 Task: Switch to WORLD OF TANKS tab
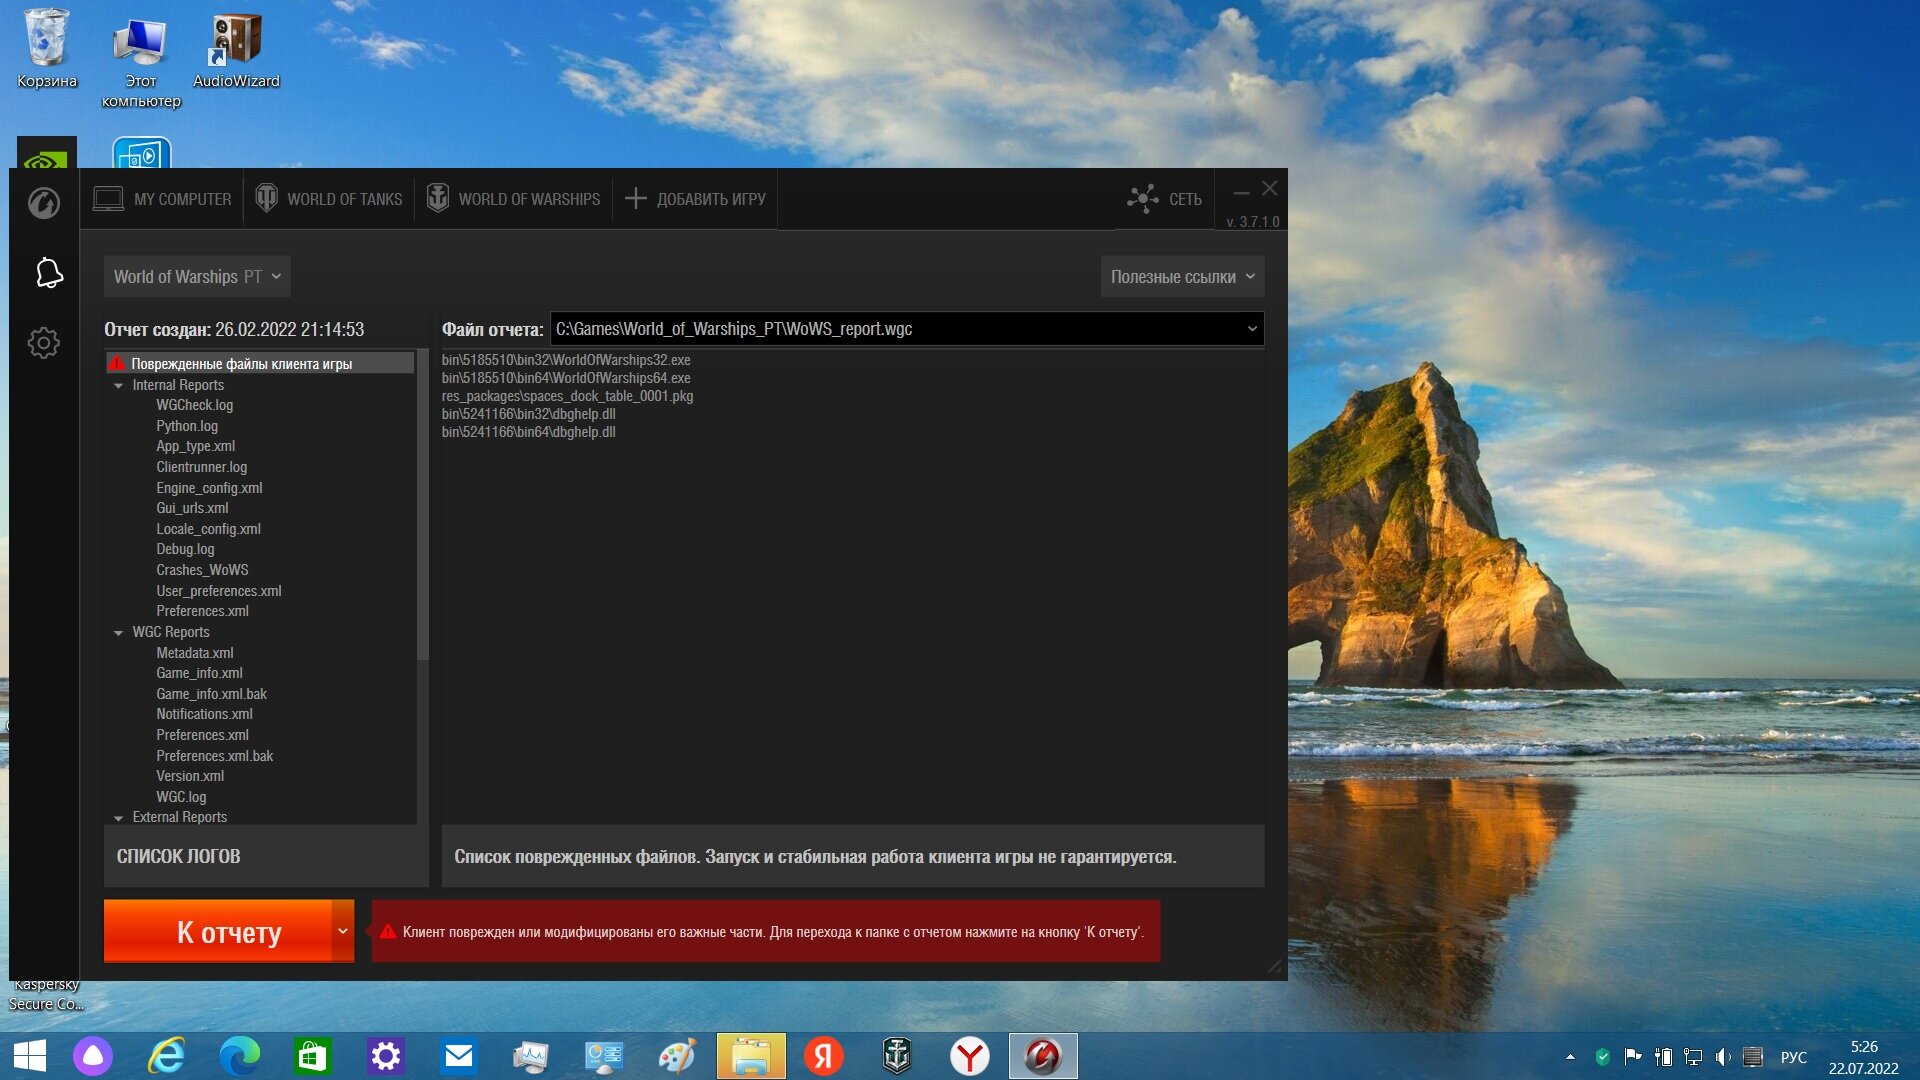(329, 199)
